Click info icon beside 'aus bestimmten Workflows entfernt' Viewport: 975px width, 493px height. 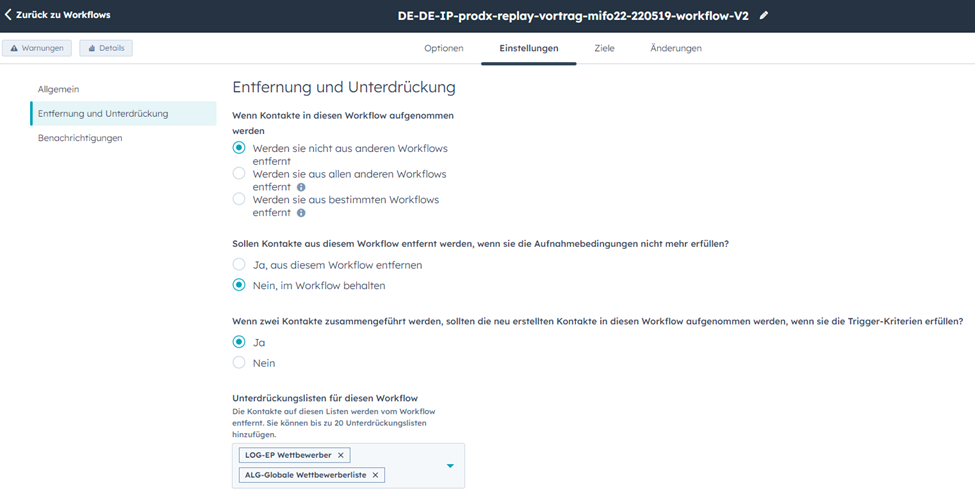coord(301,213)
